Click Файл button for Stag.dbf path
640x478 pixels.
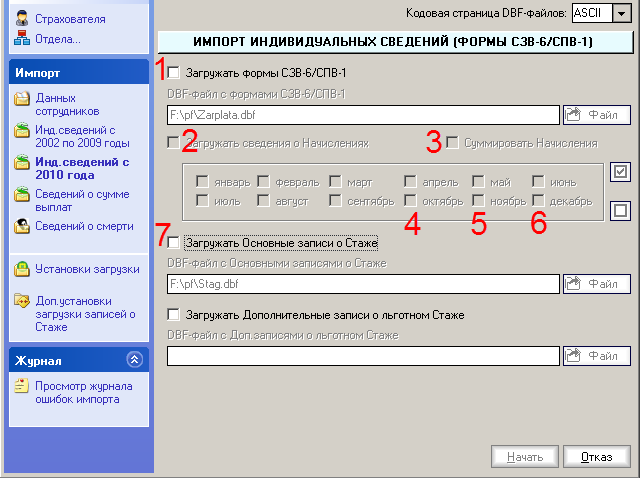(x=597, y=284)
